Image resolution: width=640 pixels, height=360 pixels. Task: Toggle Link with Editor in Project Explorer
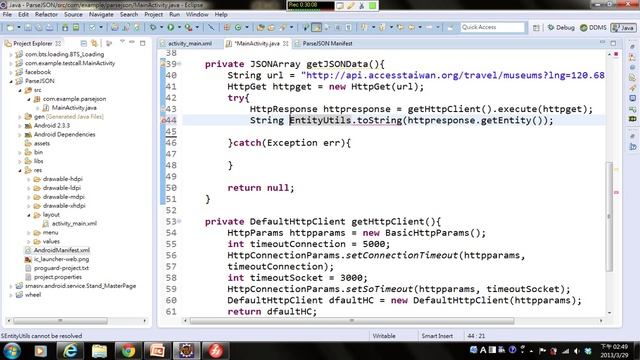click(95, 43)
